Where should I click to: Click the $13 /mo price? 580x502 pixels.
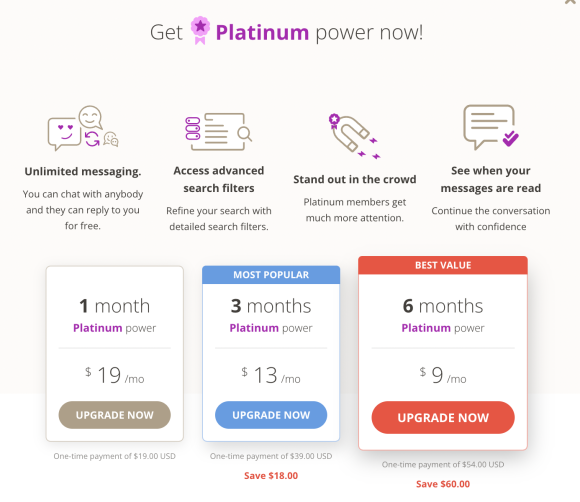coord(271,375)
